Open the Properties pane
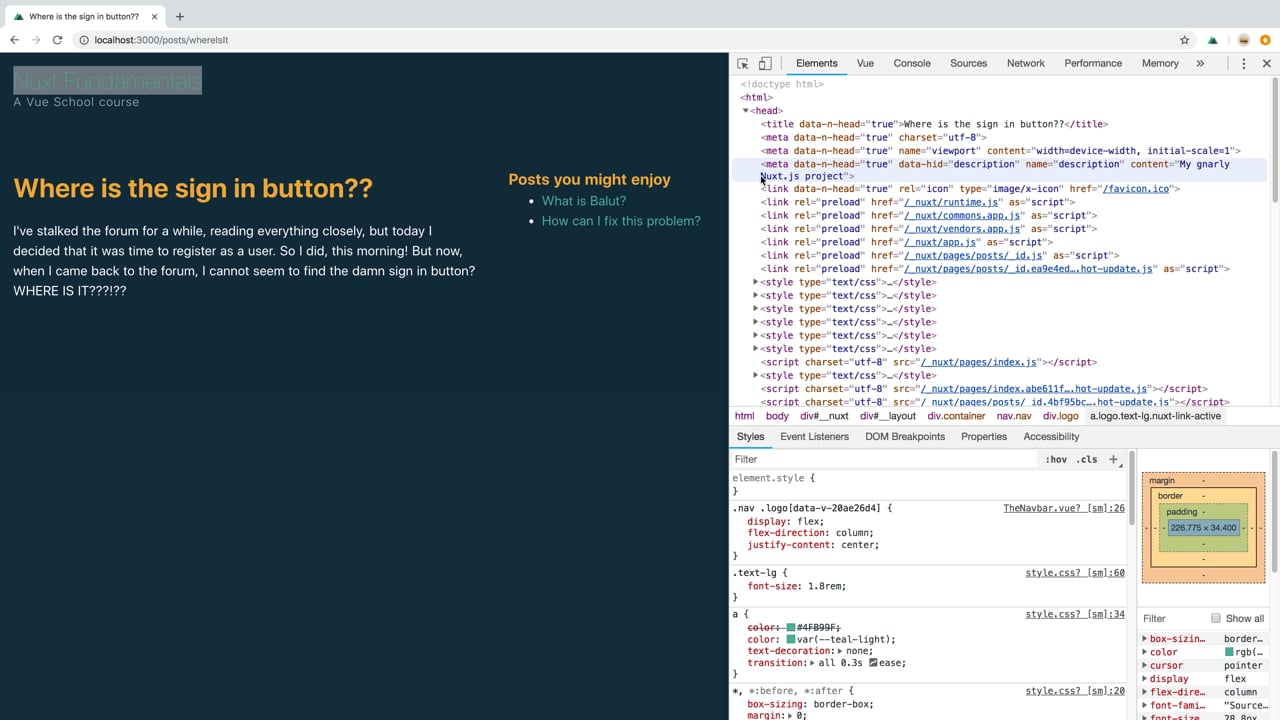This screenshot has height=720, width=1280. (x=984, y=436)
